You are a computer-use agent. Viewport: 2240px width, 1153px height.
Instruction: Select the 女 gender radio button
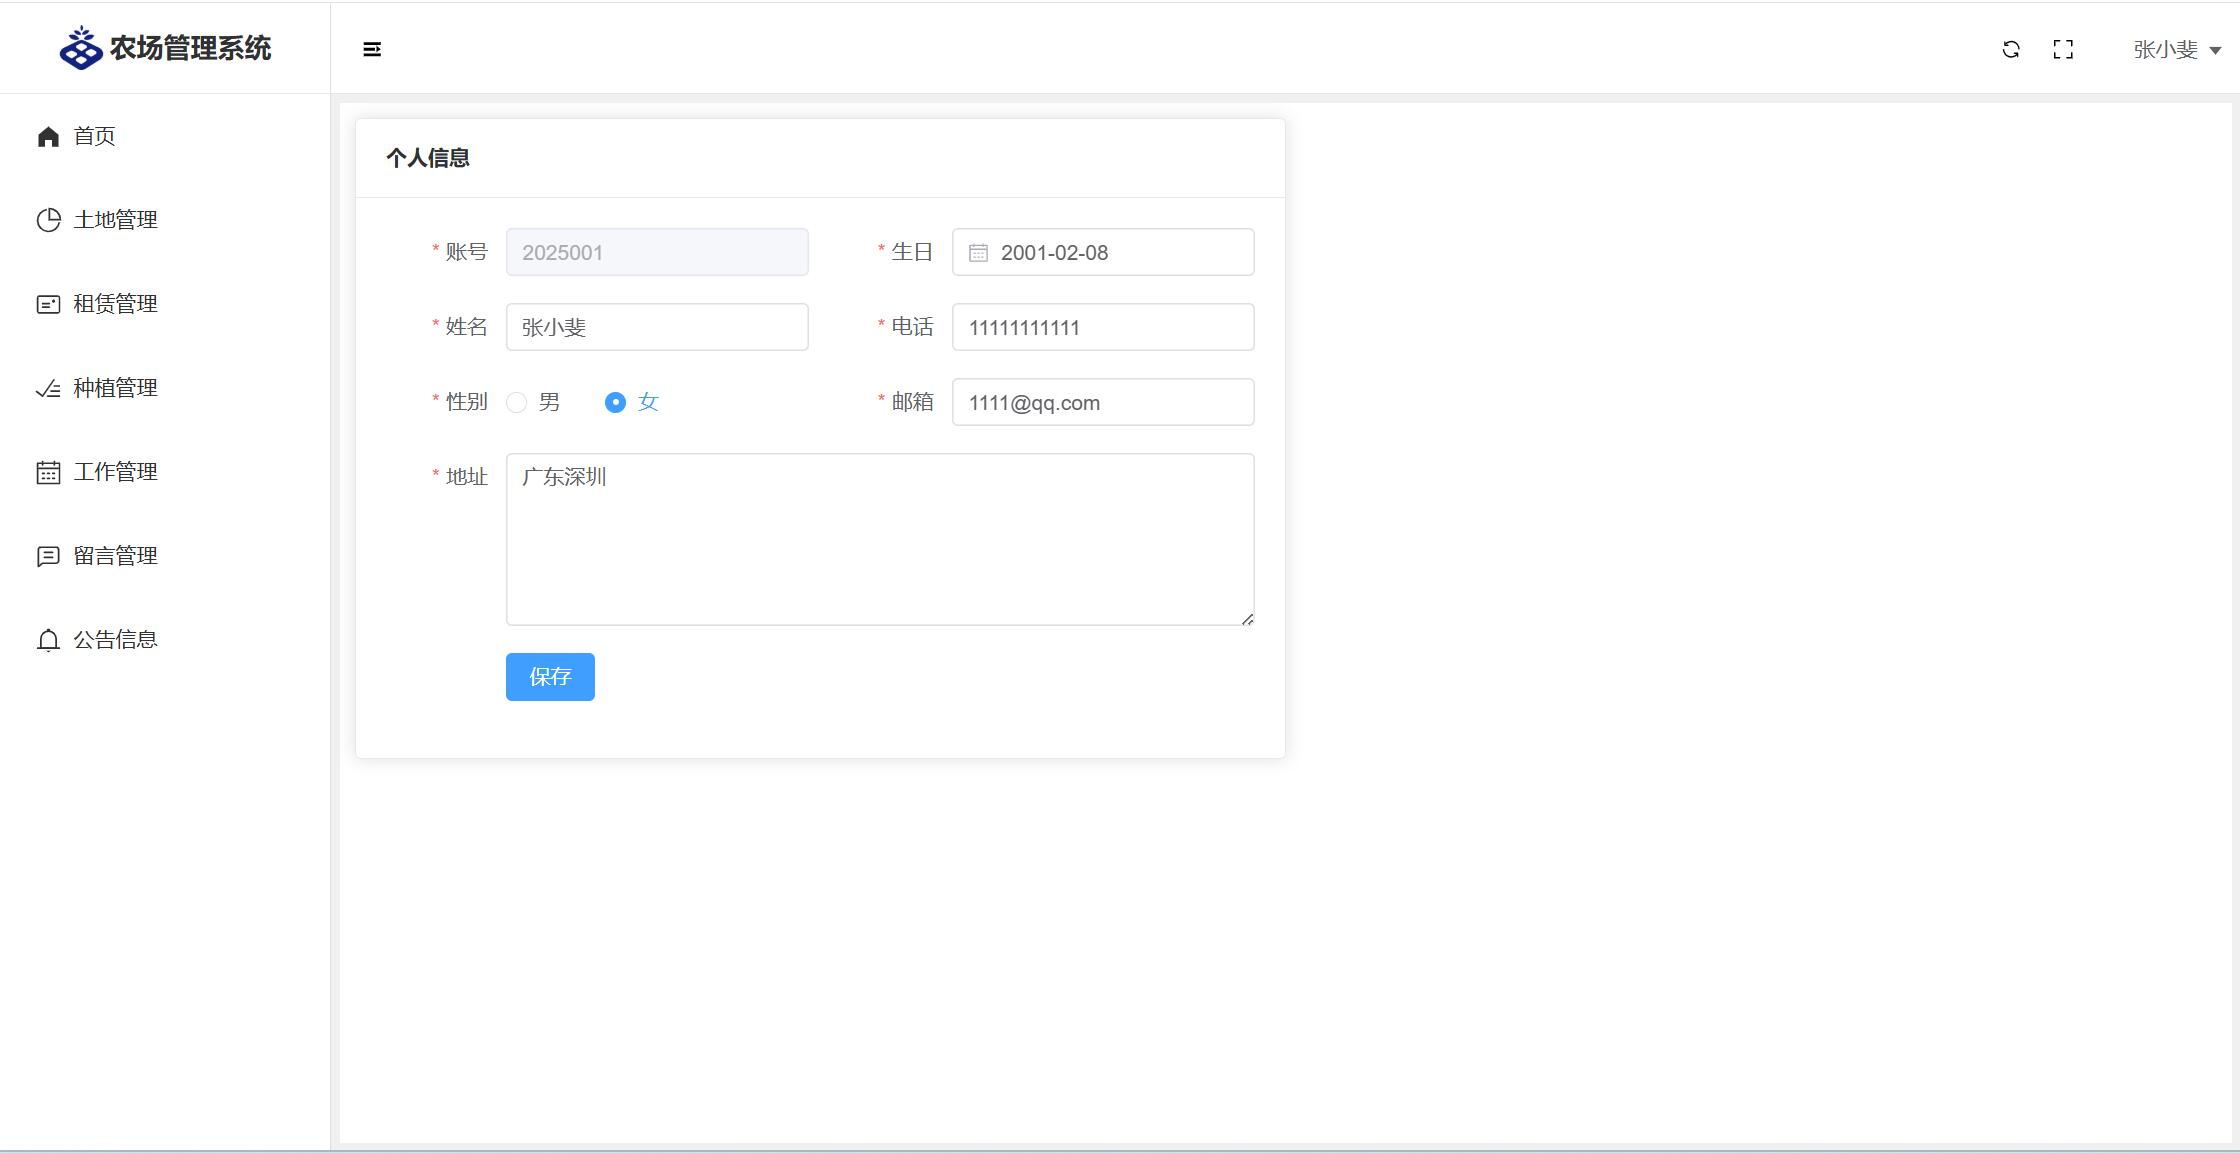tap(615, 402)
